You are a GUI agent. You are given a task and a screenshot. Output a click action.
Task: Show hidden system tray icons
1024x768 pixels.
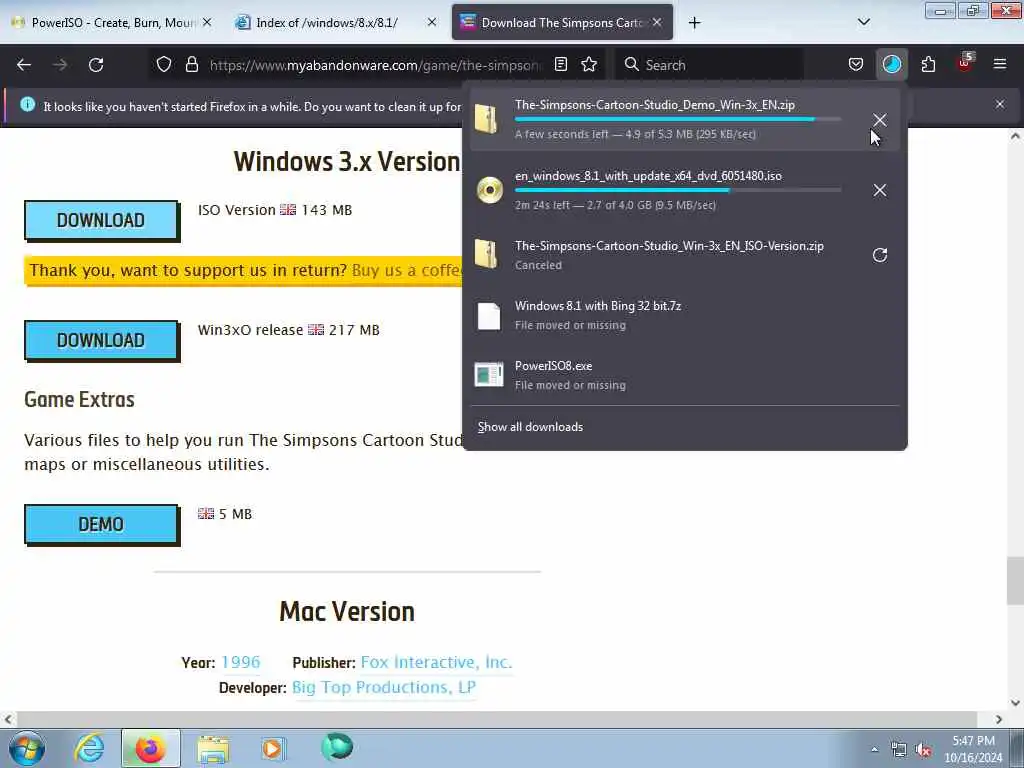pos(874,749)
